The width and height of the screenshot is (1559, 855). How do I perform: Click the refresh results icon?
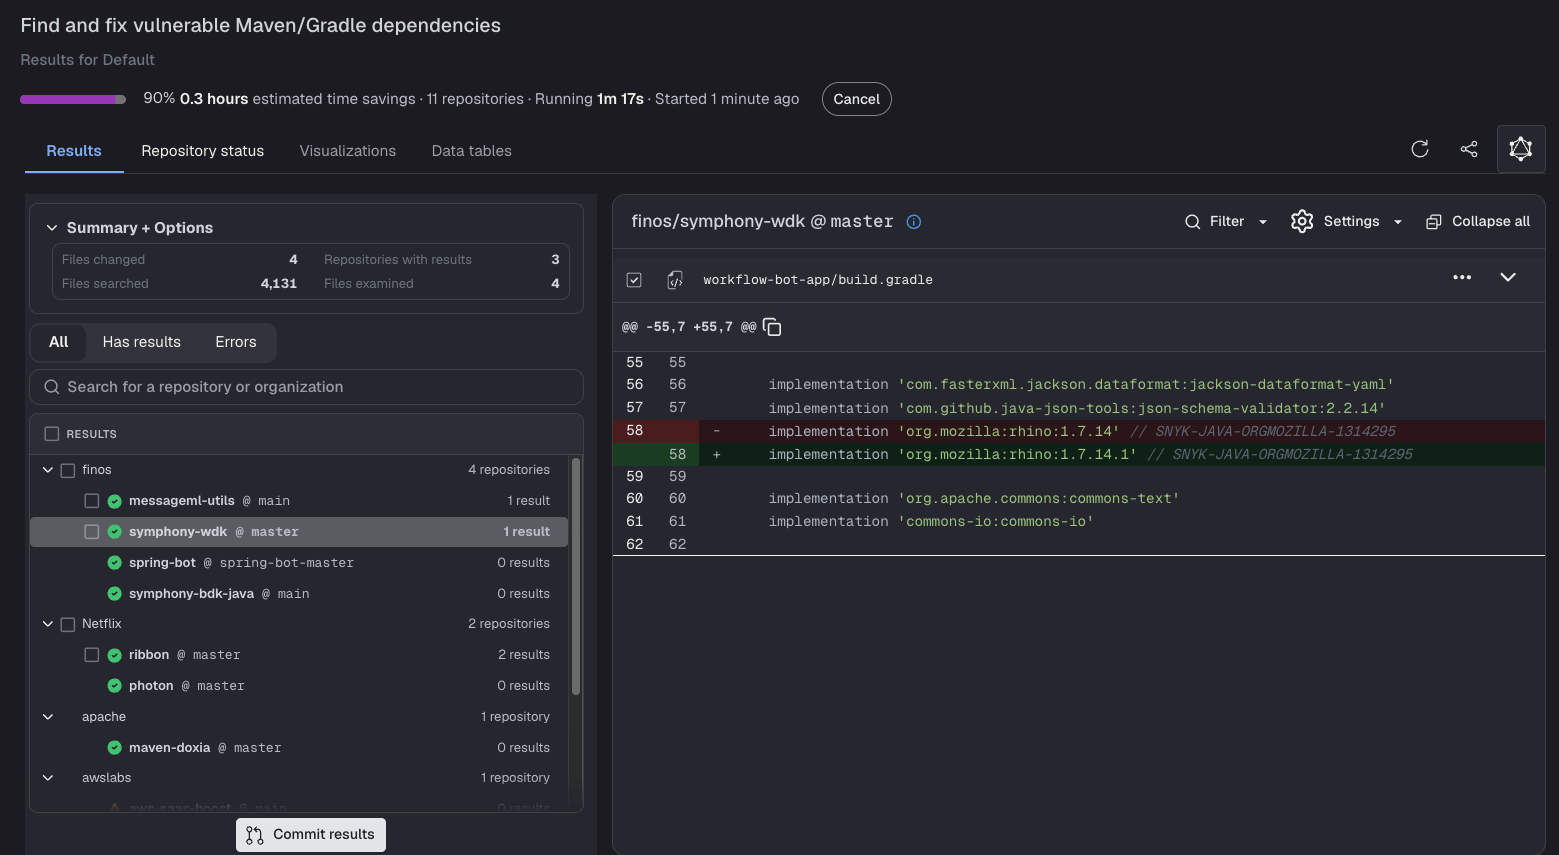coord(1420,149)
